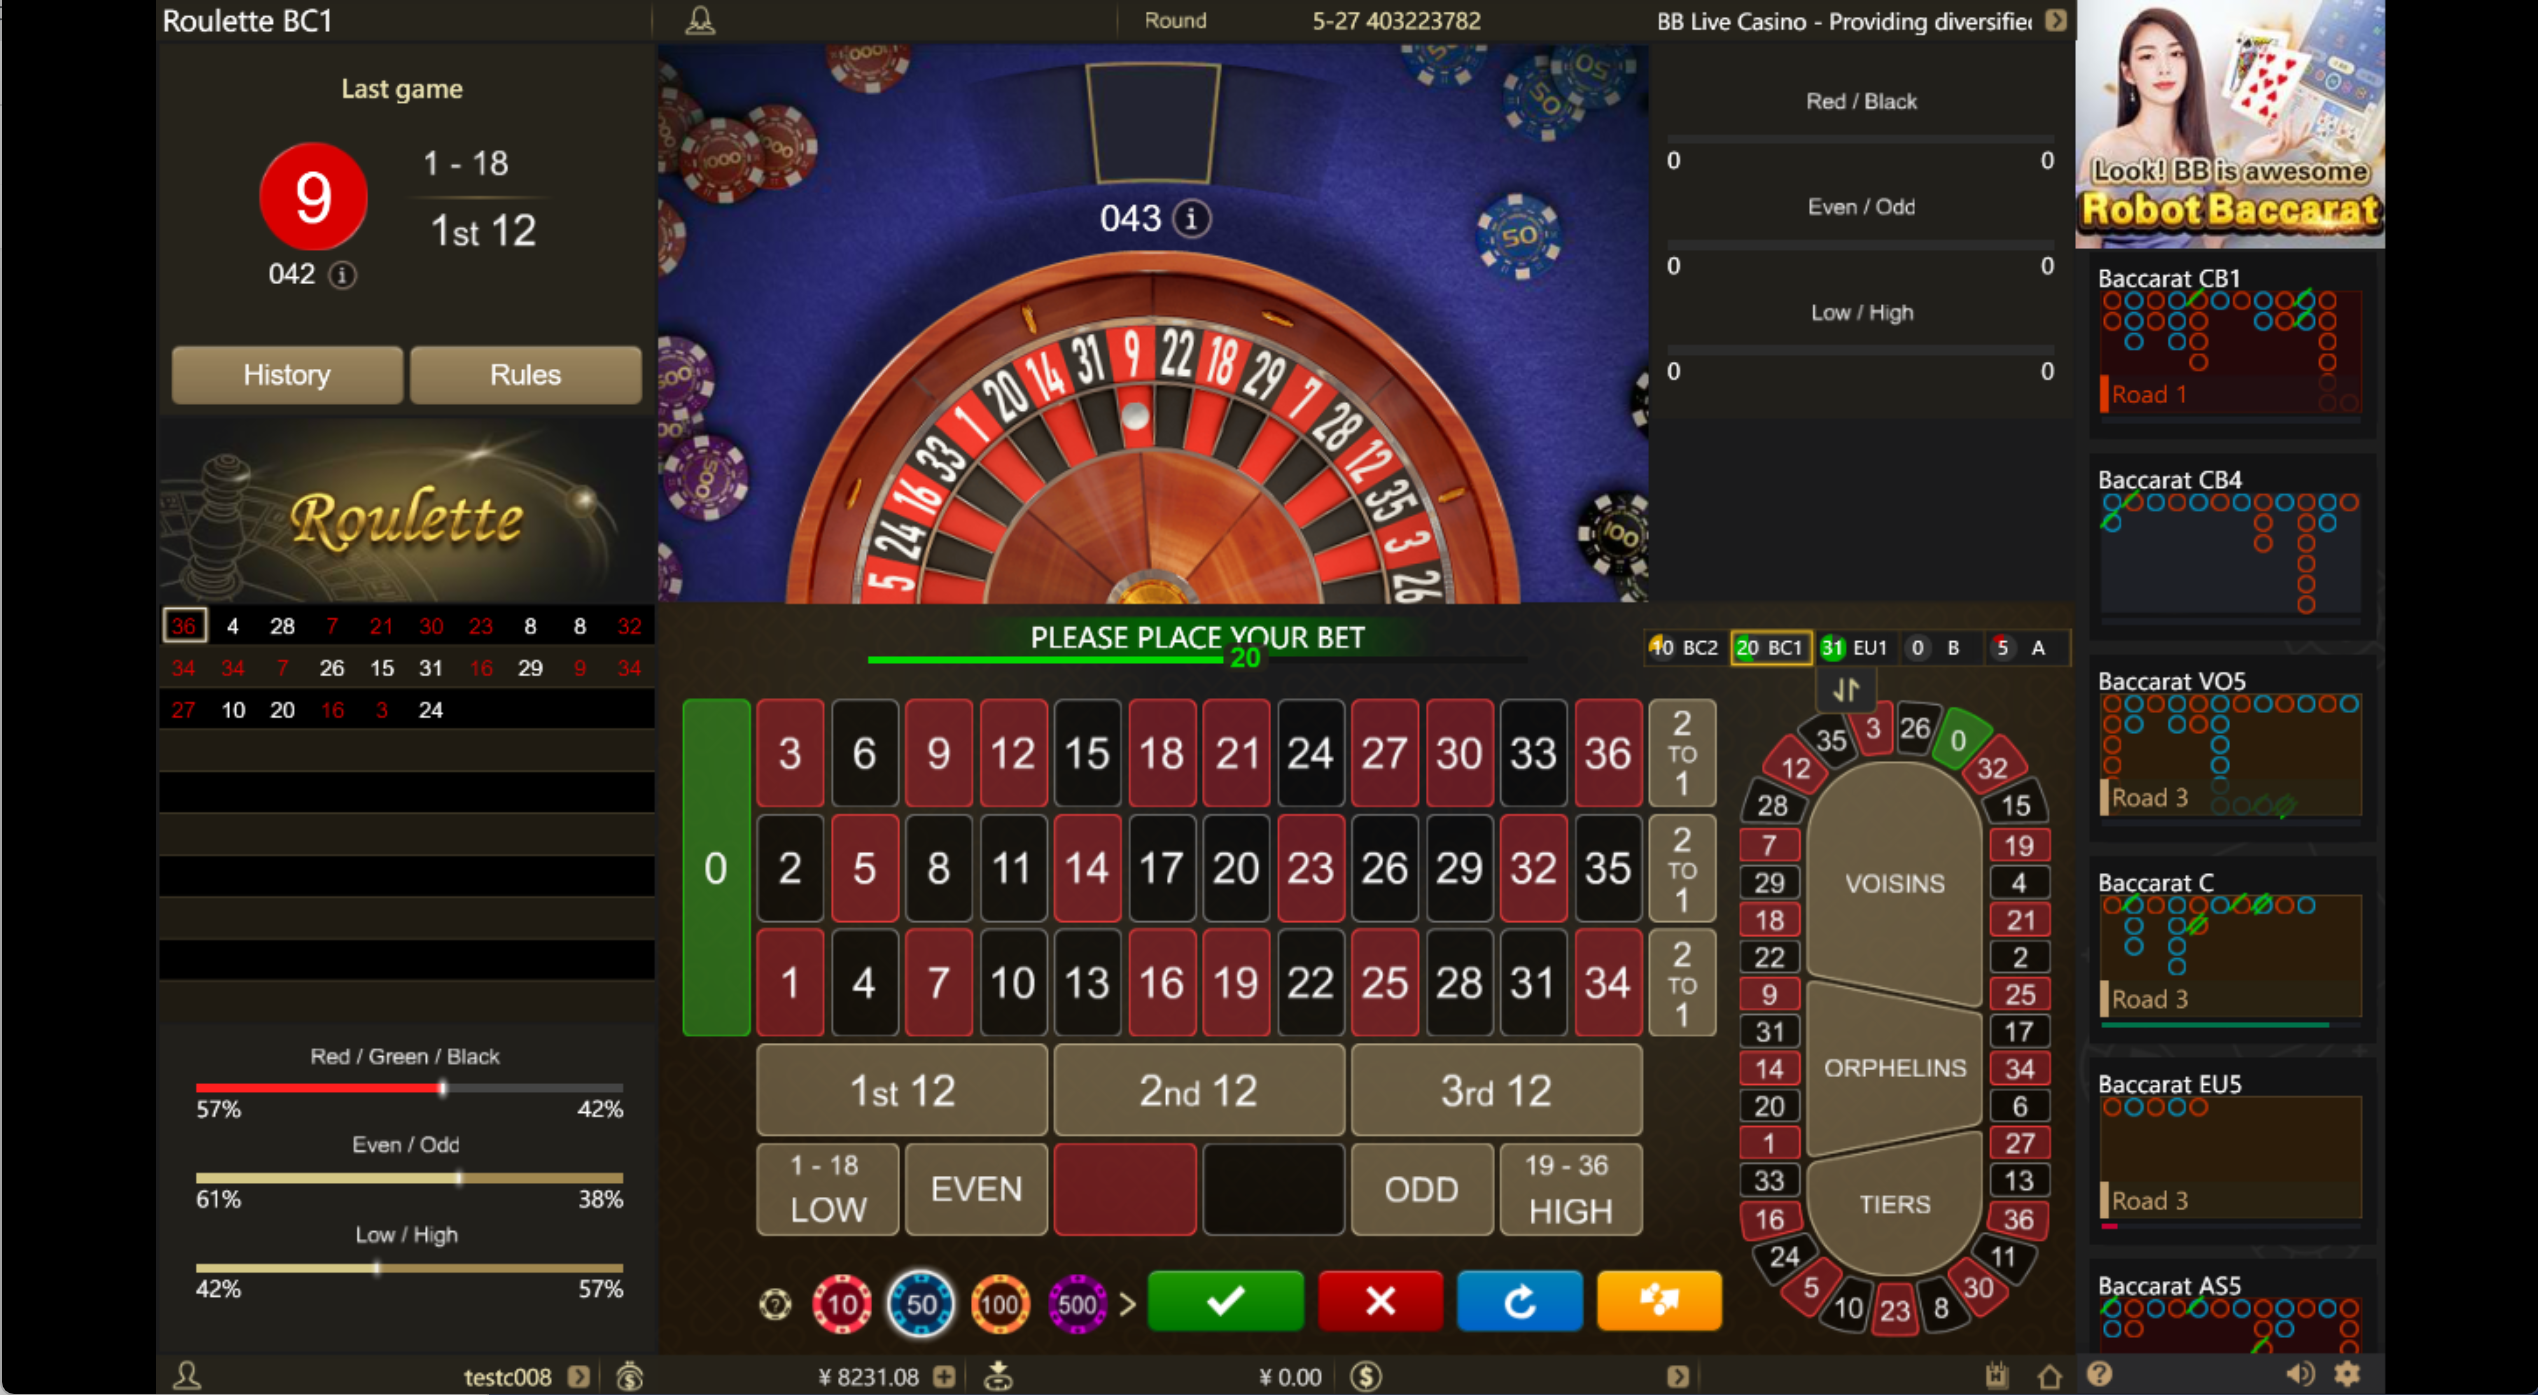Open the round 043 info icon
This screenshot has width=2538, height=1395.
(1190, 218)
